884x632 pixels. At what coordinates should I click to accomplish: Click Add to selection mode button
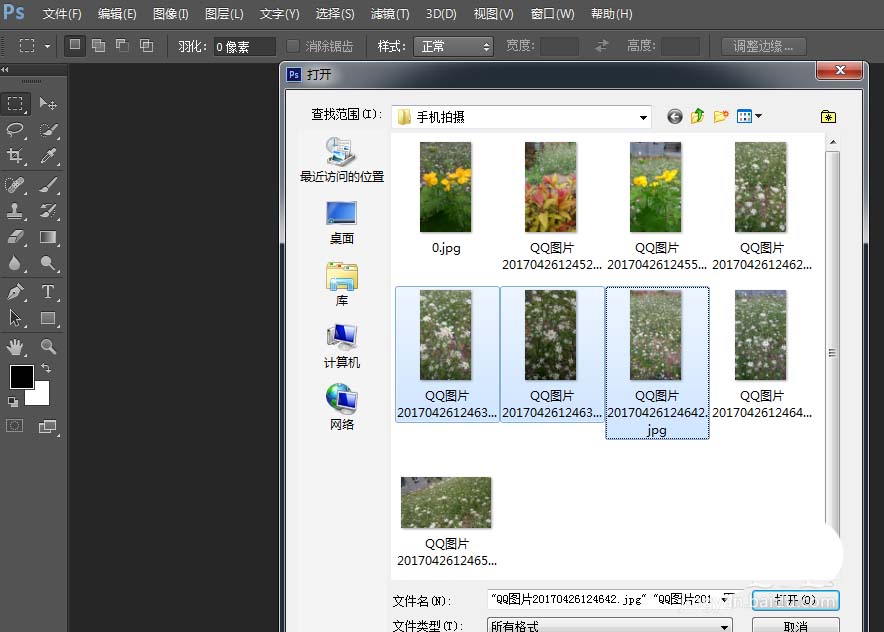99,45
